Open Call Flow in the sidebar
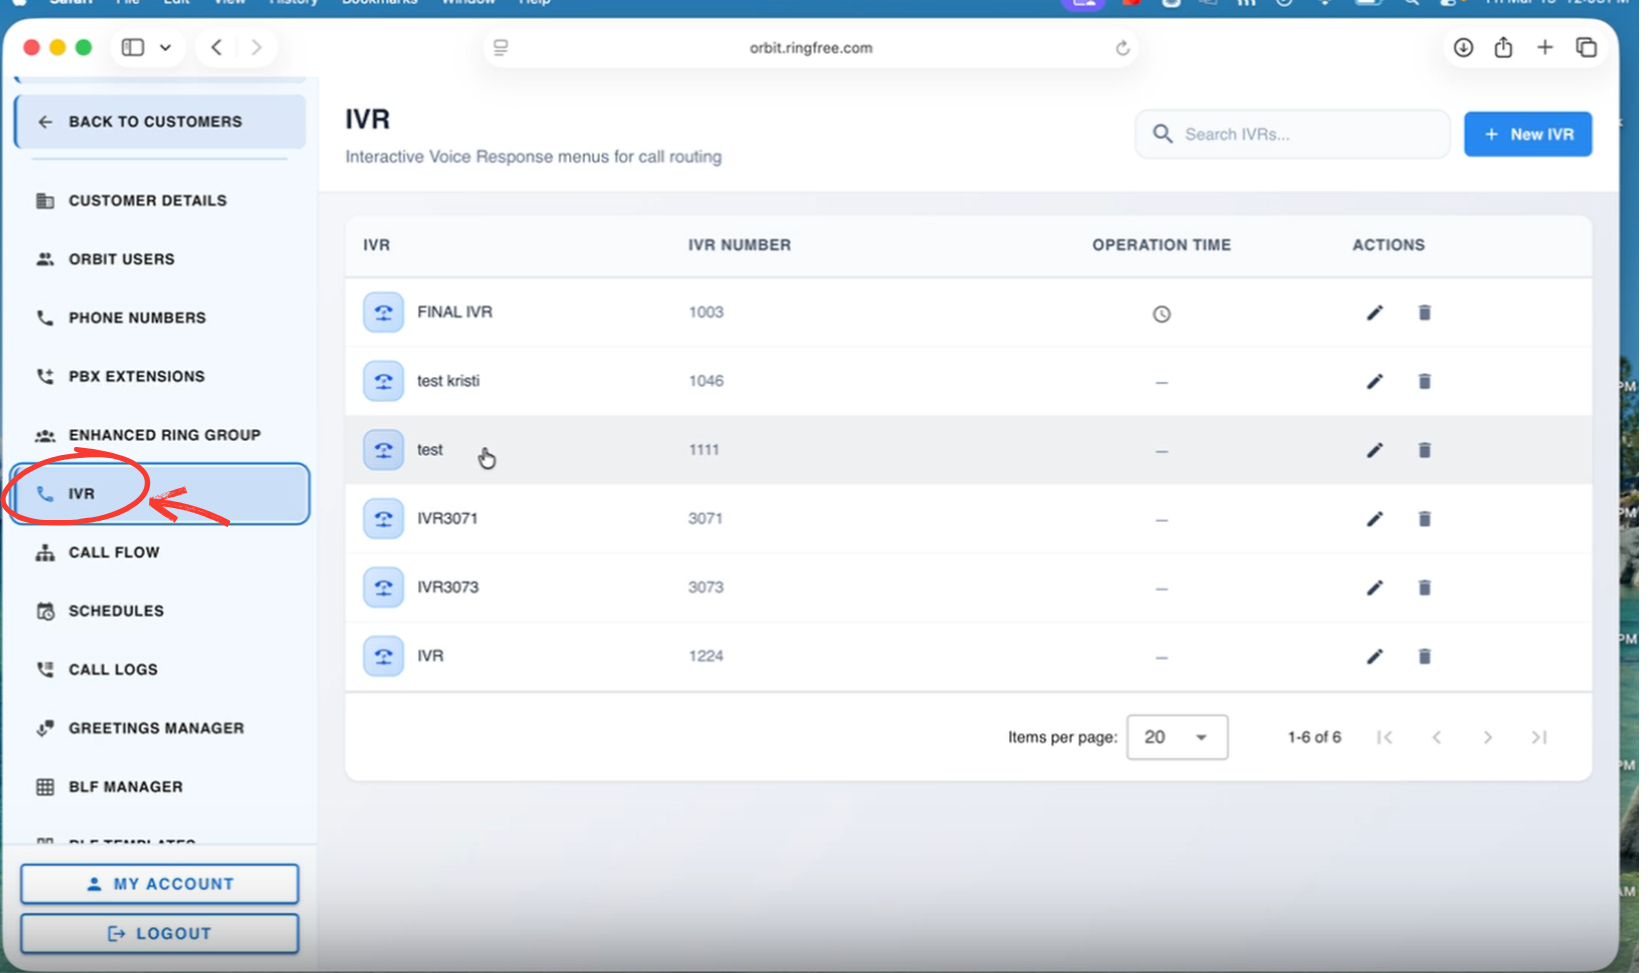Image resolution: width=1649 pixels, height=973 pixels. pos(113,552)
